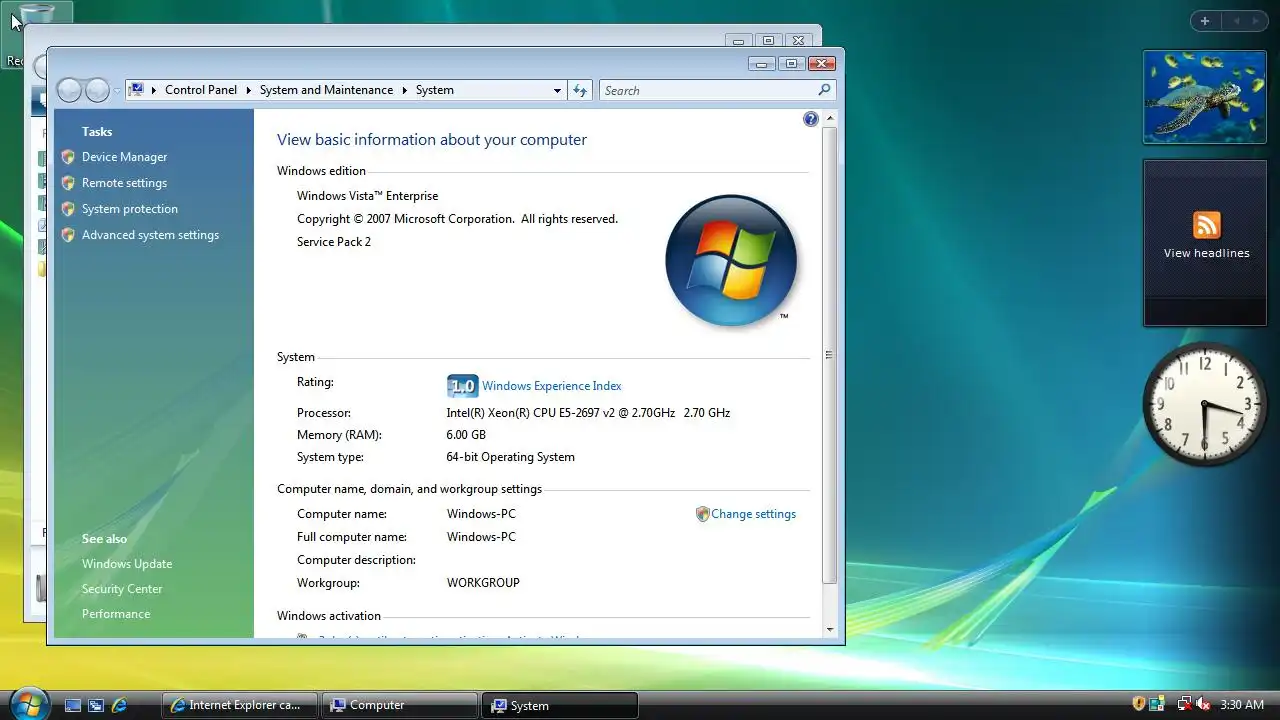Open the Windows Experience Index link
1280x720 pixels.
coord(551,386)
